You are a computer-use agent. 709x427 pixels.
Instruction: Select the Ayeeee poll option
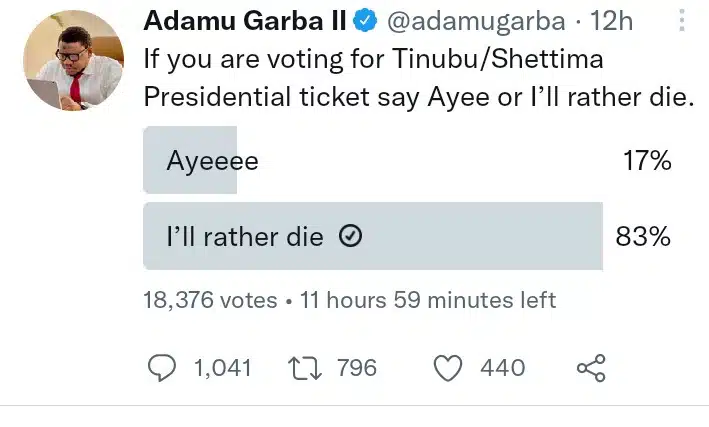pos(212,161)
